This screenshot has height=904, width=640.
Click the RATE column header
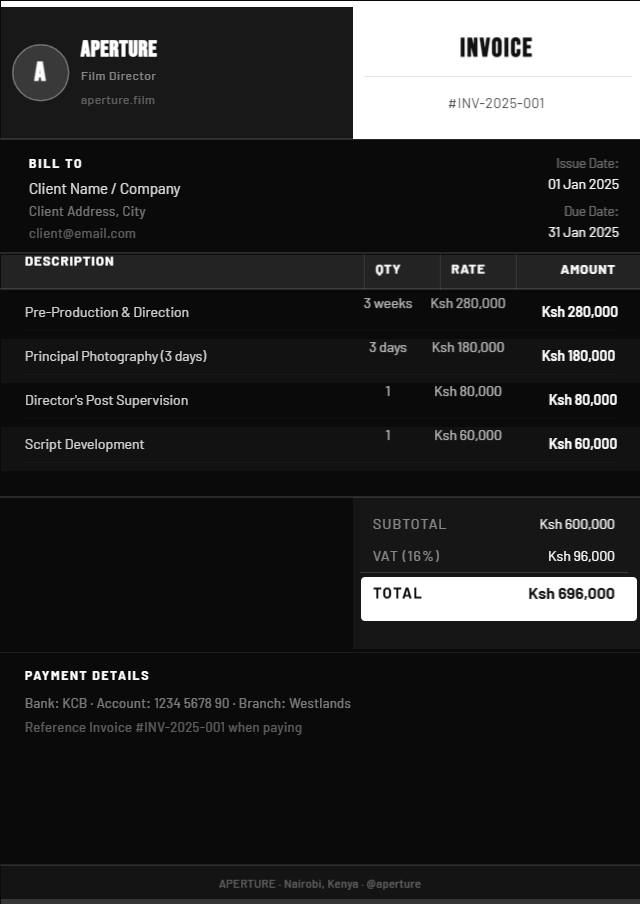click(468, 269)
